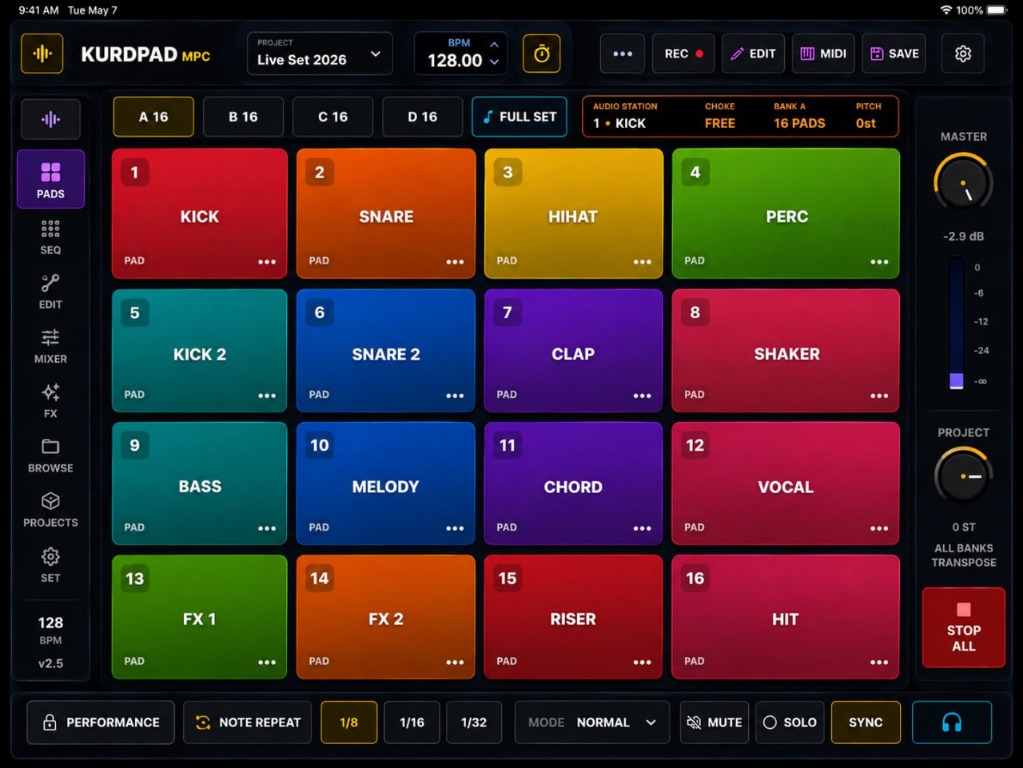
Task: Select the FULL SET tab
Action: pos(519,117)
